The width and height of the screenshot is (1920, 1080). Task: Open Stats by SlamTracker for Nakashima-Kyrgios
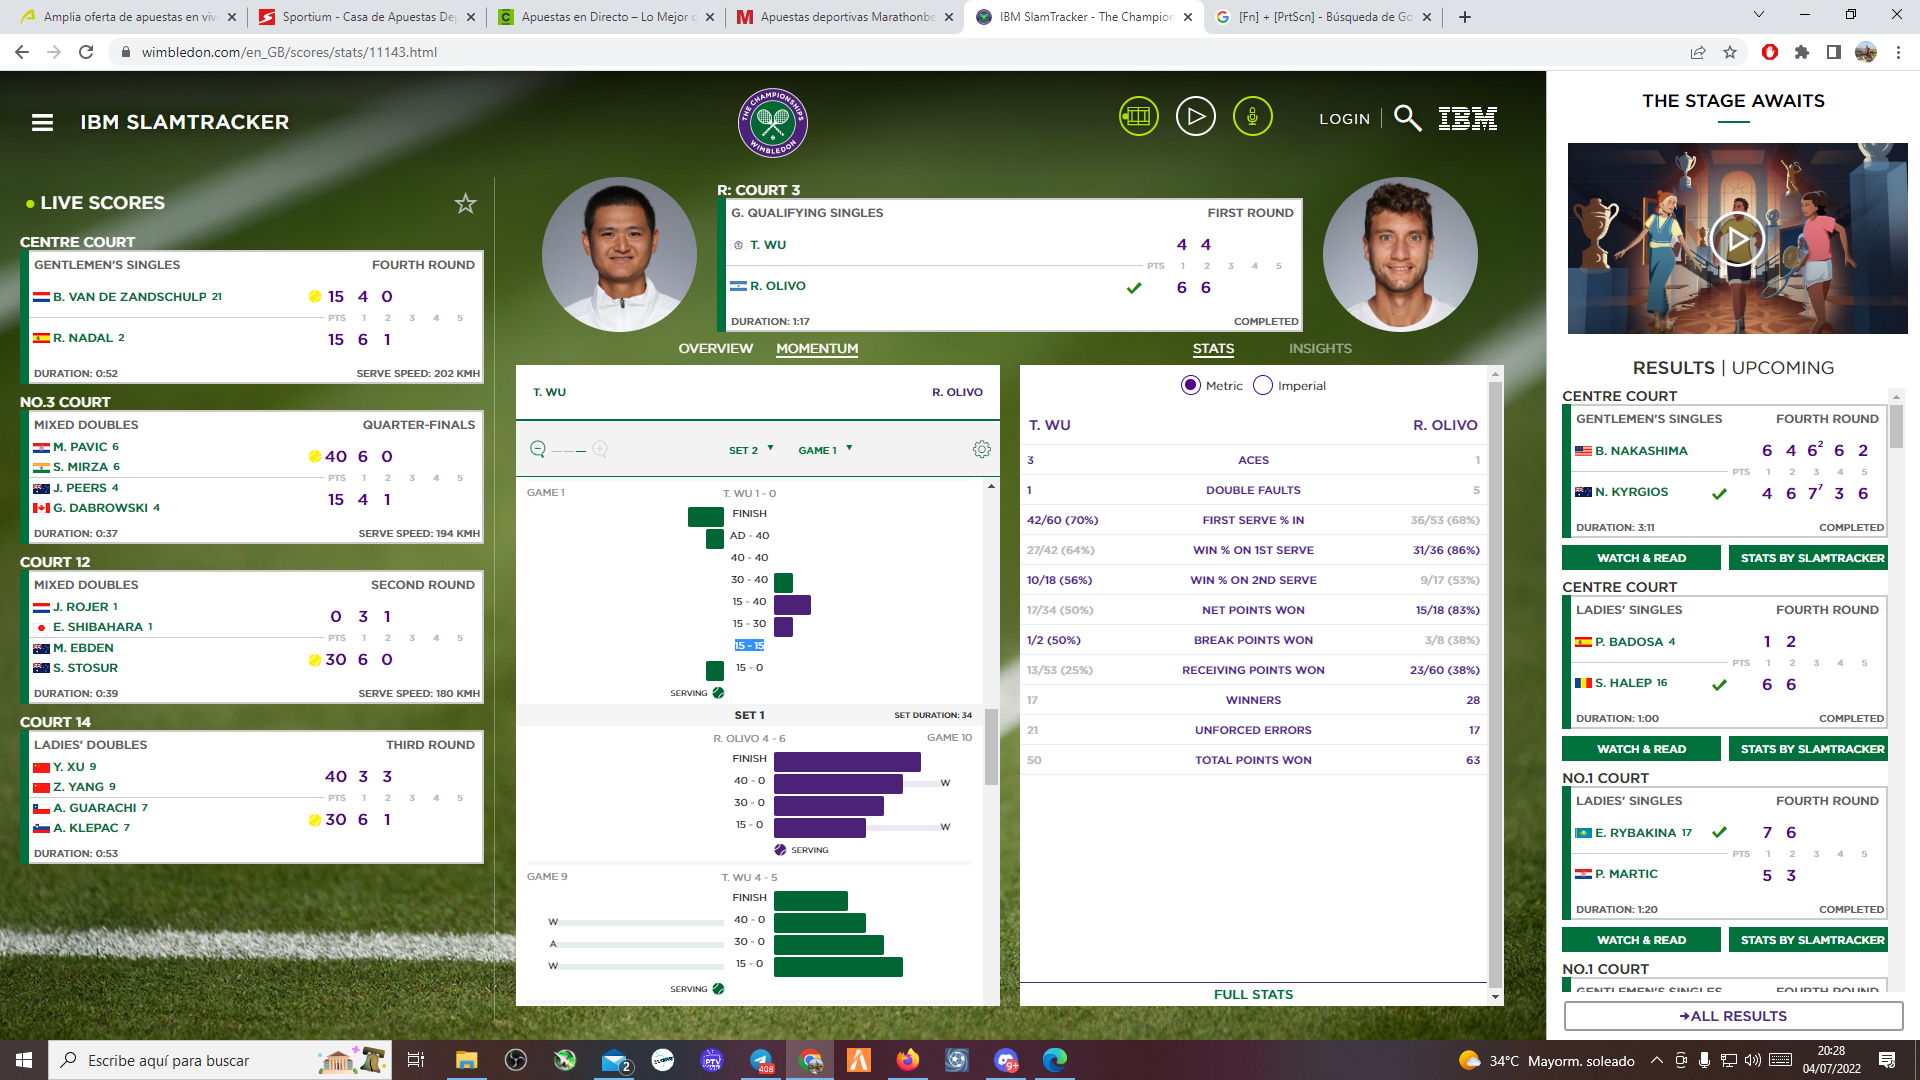[x=1808, y=558]
